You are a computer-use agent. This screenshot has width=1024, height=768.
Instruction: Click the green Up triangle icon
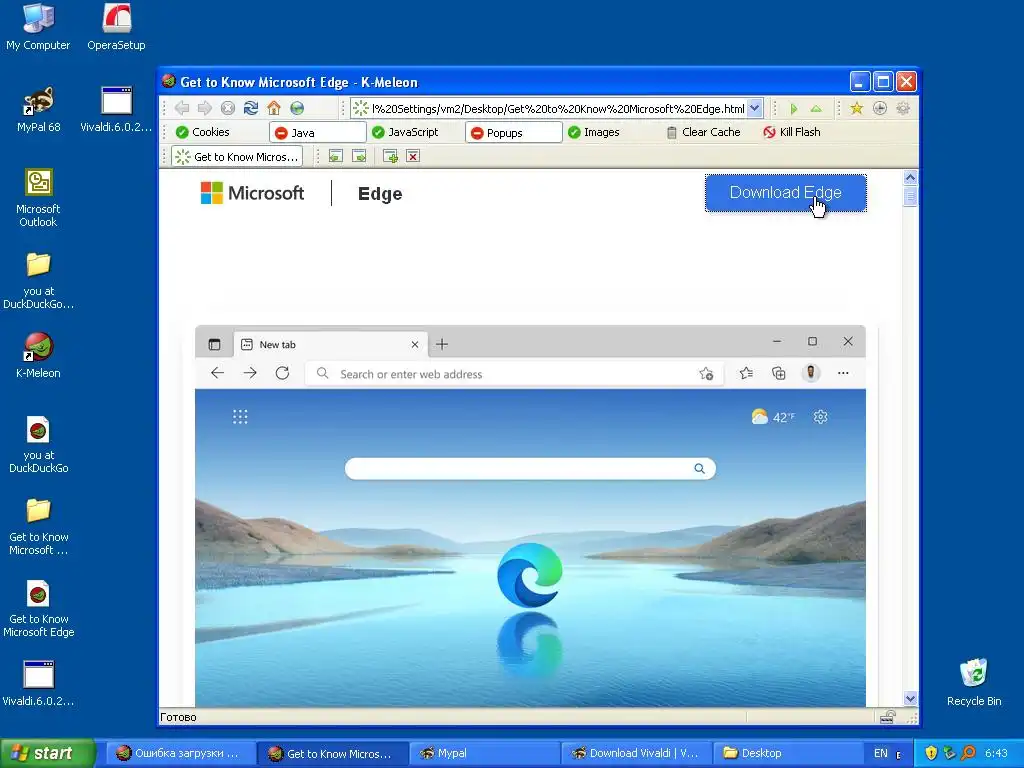pyautogui.click(x=816, y=108)
